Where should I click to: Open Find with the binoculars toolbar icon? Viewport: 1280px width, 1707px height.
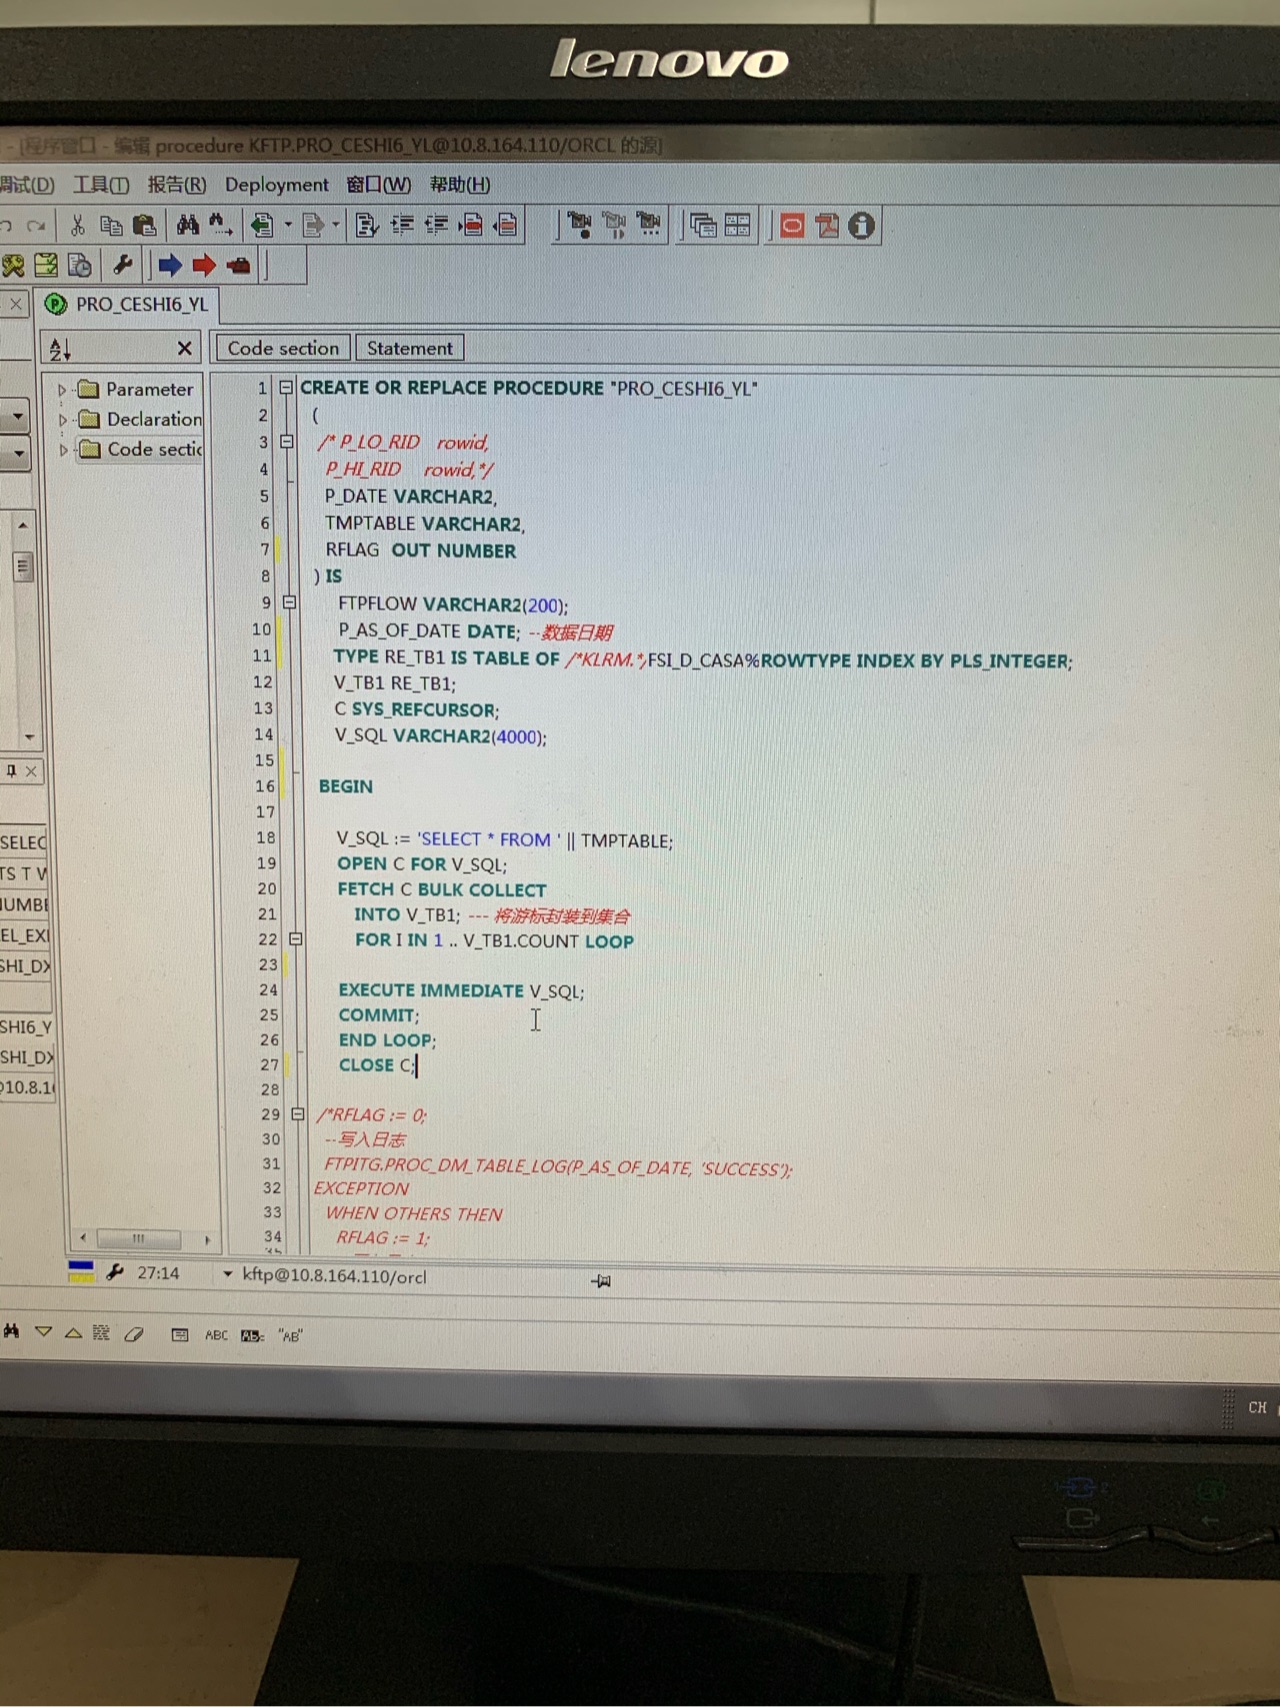(187, 226)
